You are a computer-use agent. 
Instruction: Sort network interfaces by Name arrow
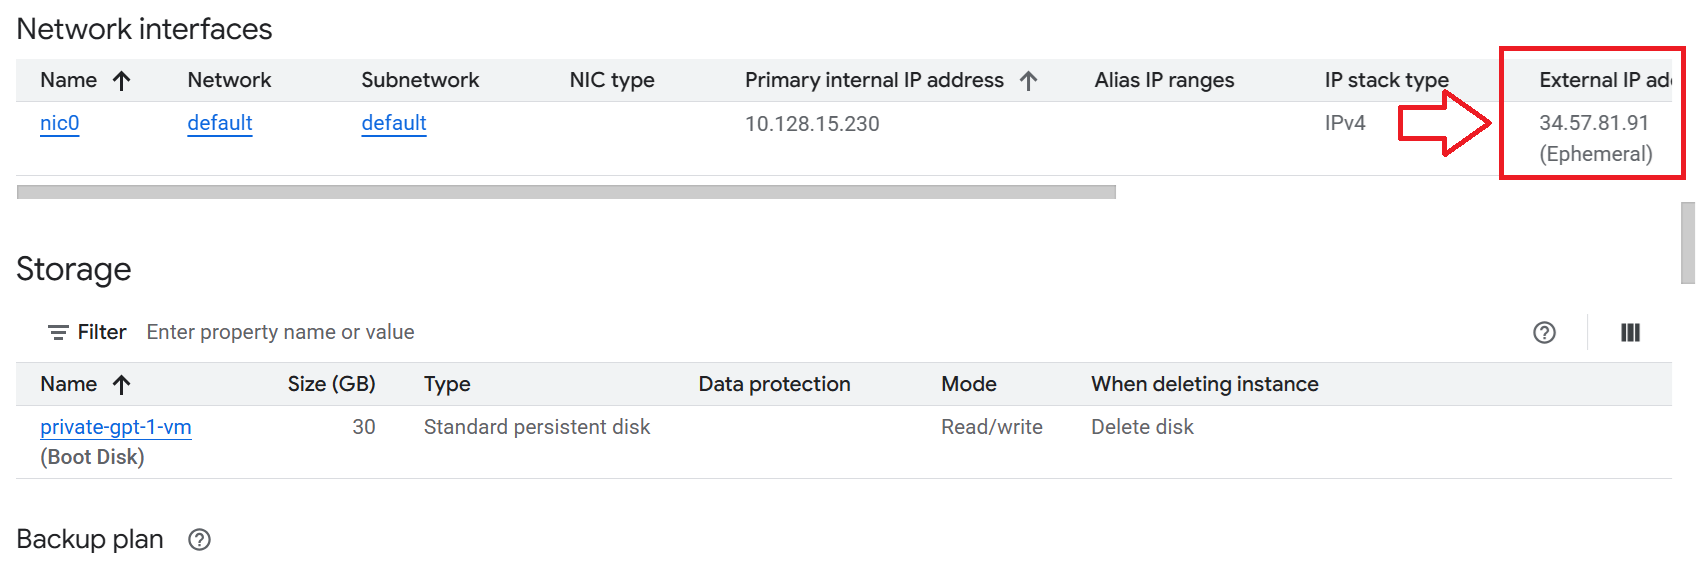122,81
